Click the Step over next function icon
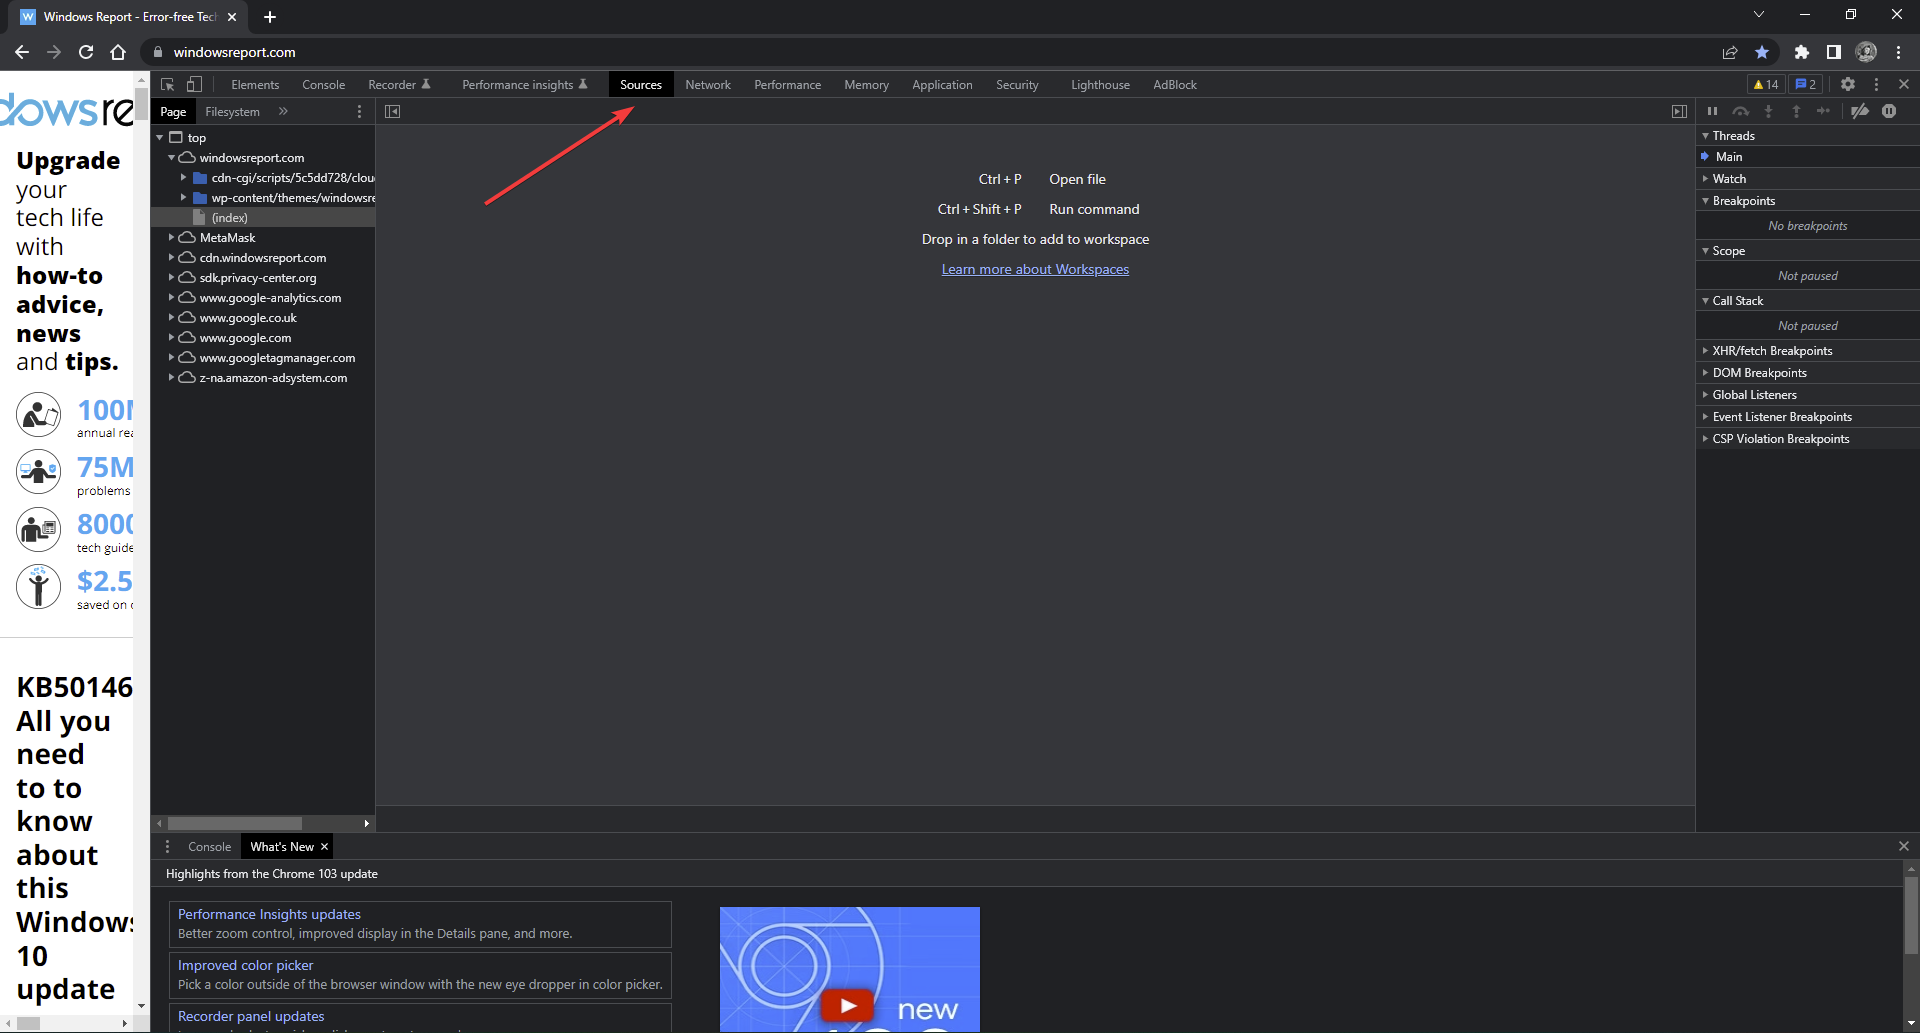This screenshot has width=1920, height=1033. [x=1741, y=112]
